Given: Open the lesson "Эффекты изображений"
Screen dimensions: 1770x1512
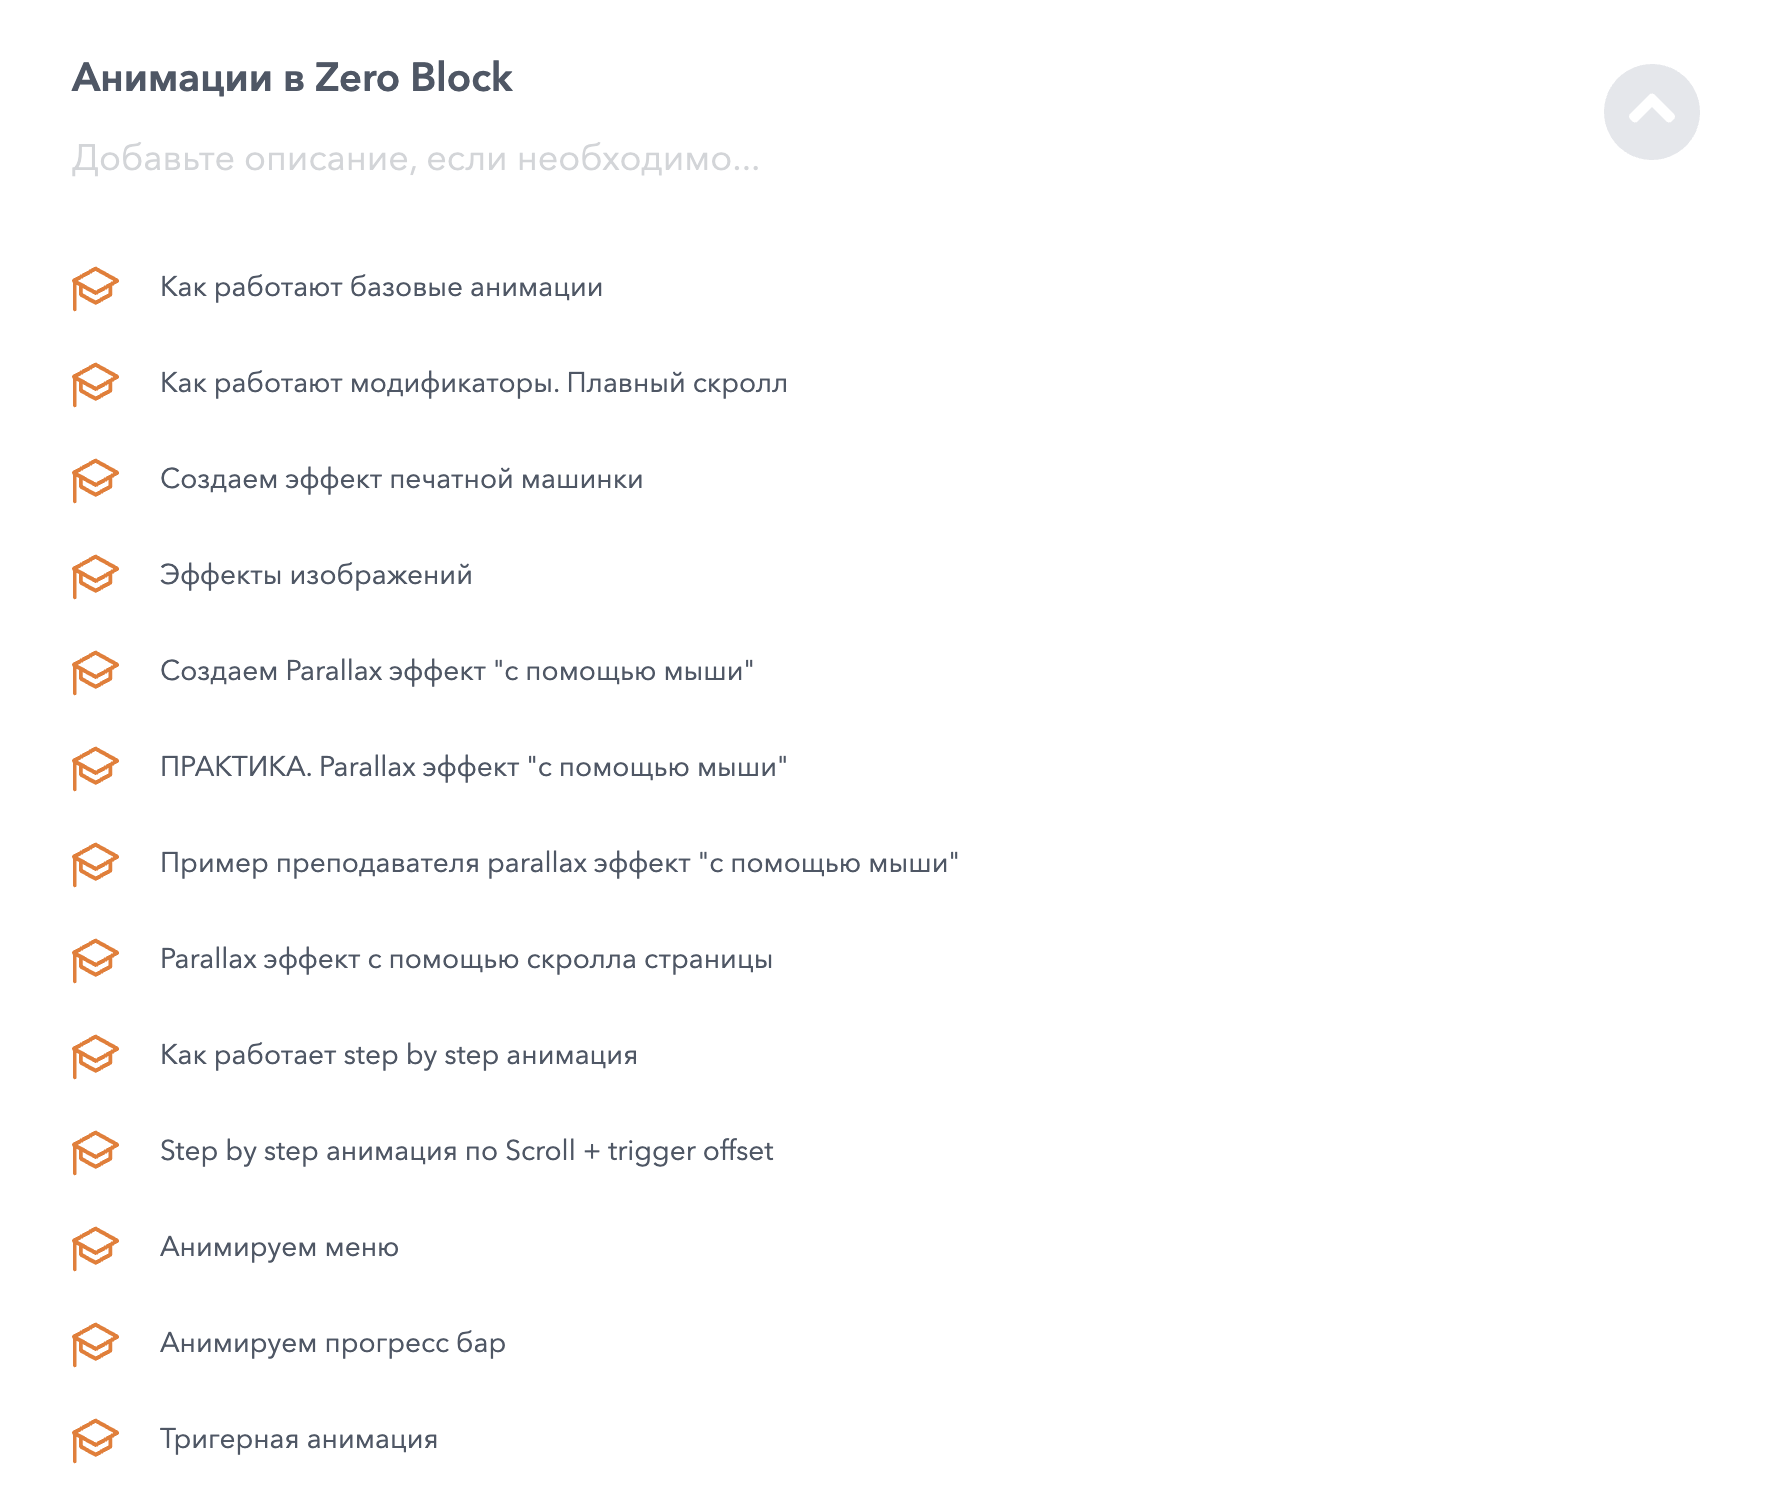Looking at the screenshot, I should coord(316,576).
